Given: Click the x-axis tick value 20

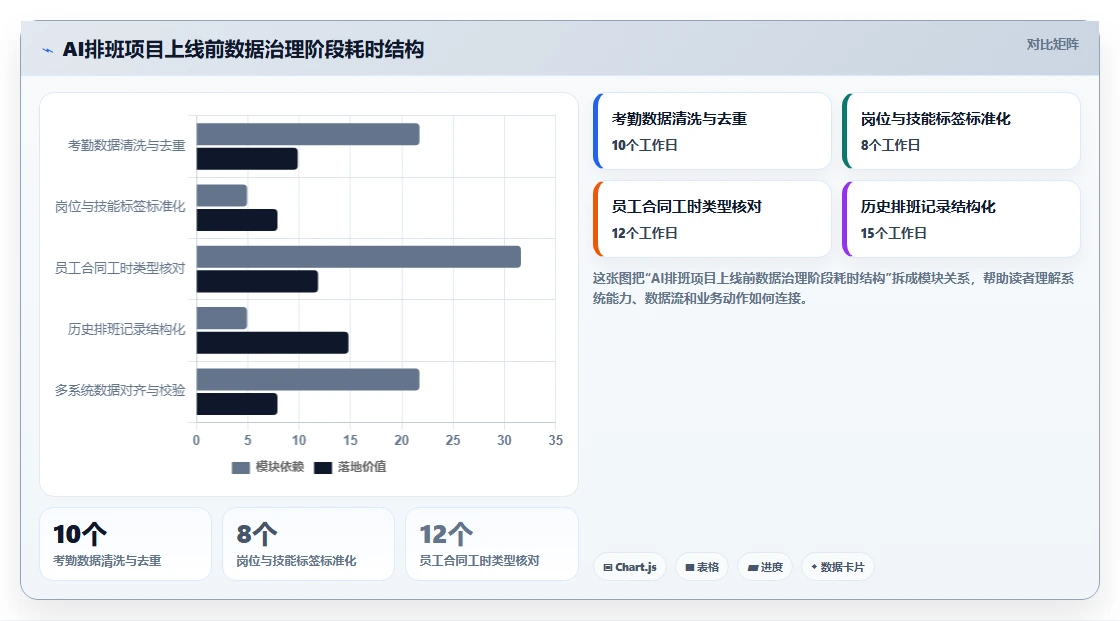Looking at the screenshot, I should pyautogui.click(x=401, y=440).
